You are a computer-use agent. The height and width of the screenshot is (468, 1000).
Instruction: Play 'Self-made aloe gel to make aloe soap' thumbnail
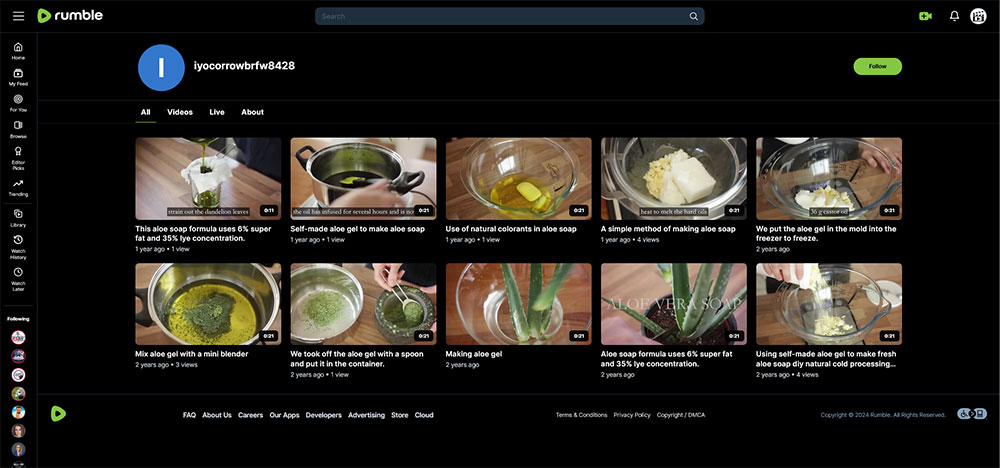[364, 179]
